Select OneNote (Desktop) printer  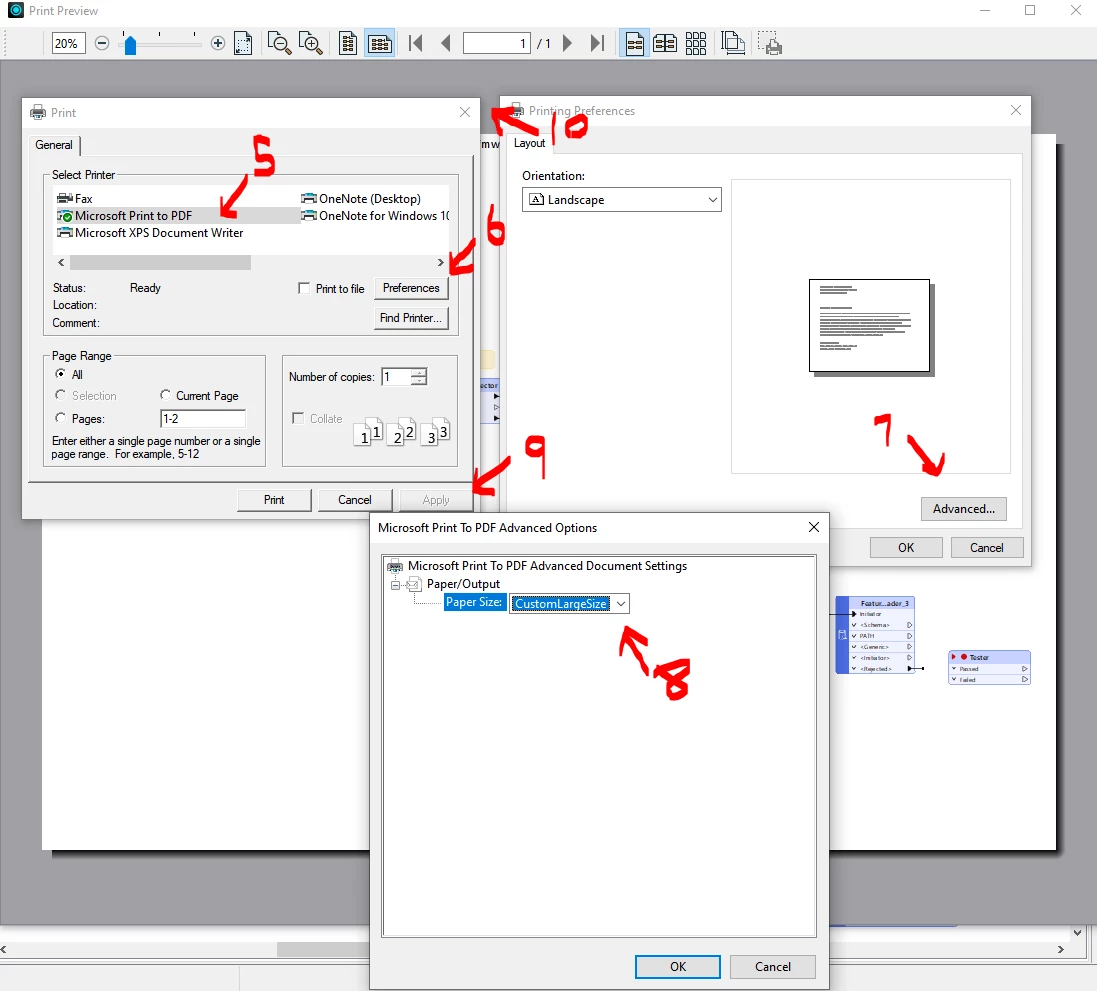pyautogui.click(x=361, y=199)
